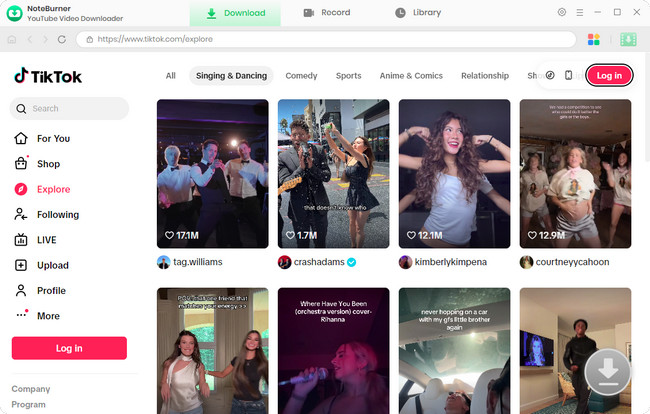Screen dimensions: 650x414
Task: Expand the Company footer section
Action: pyautogui.click(x=31, y=389)
